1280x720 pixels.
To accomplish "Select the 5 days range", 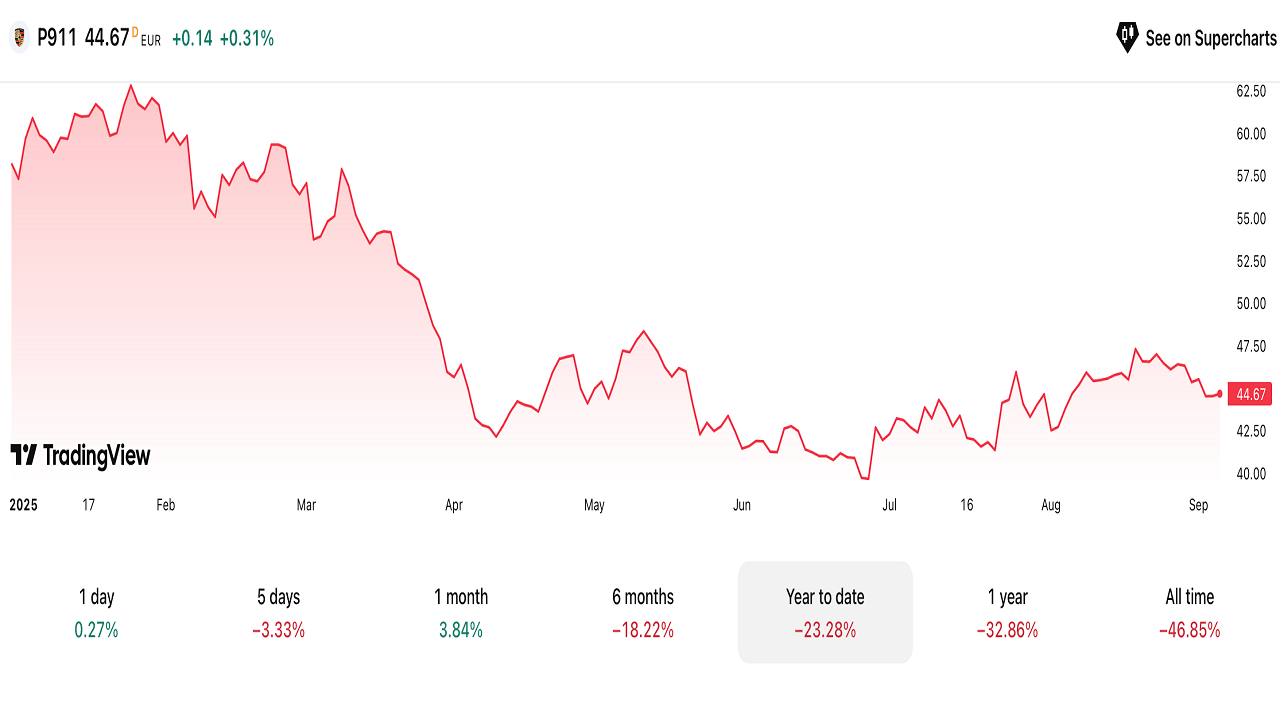I will pyautogui.click(x=278, y=612).
